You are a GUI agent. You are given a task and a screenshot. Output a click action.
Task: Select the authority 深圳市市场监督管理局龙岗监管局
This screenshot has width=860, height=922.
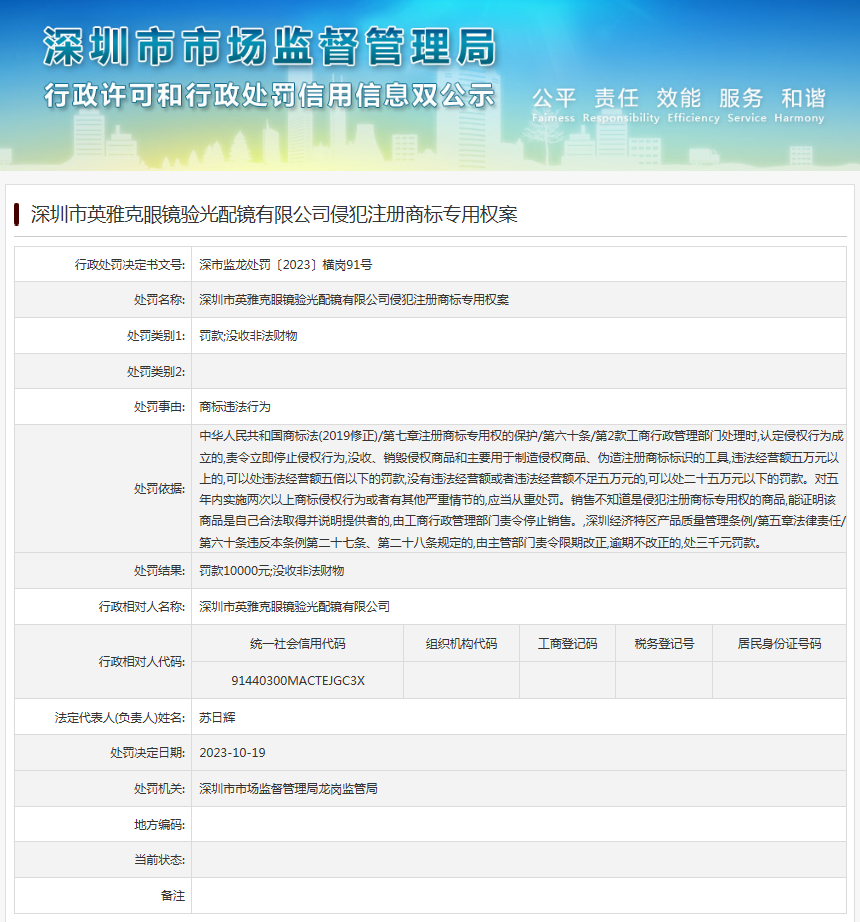(288, 789)
